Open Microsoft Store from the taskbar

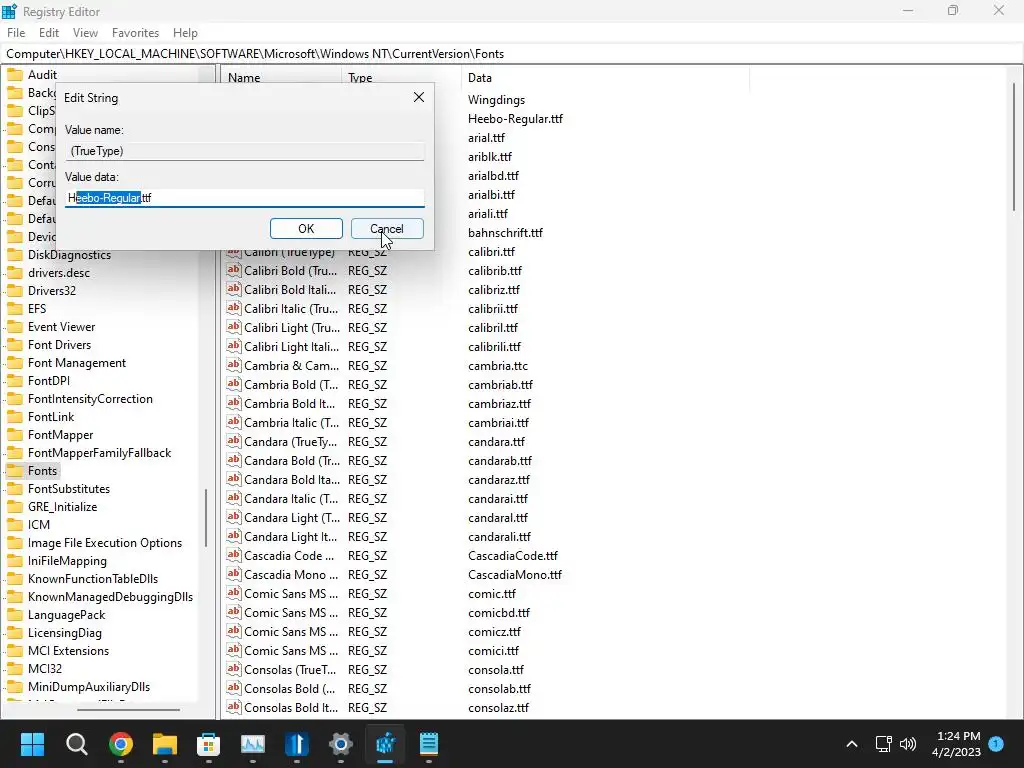click(208, 744)
